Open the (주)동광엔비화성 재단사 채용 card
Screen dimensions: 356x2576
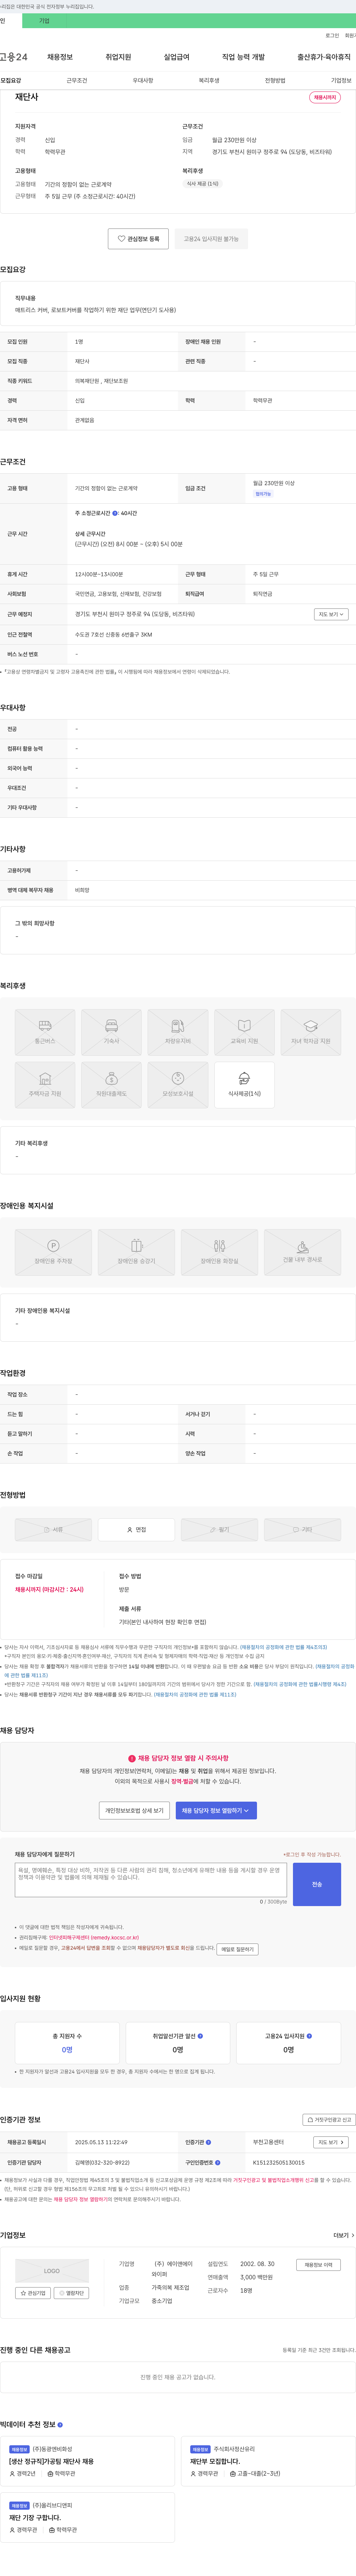[x=88, y=2461]
